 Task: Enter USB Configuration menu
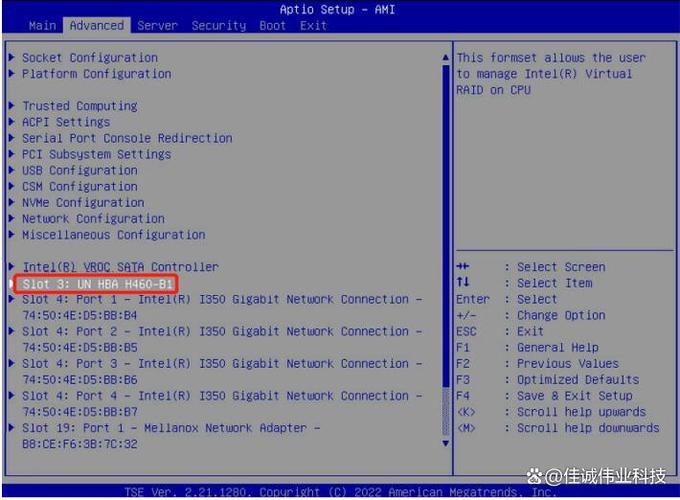79,170
